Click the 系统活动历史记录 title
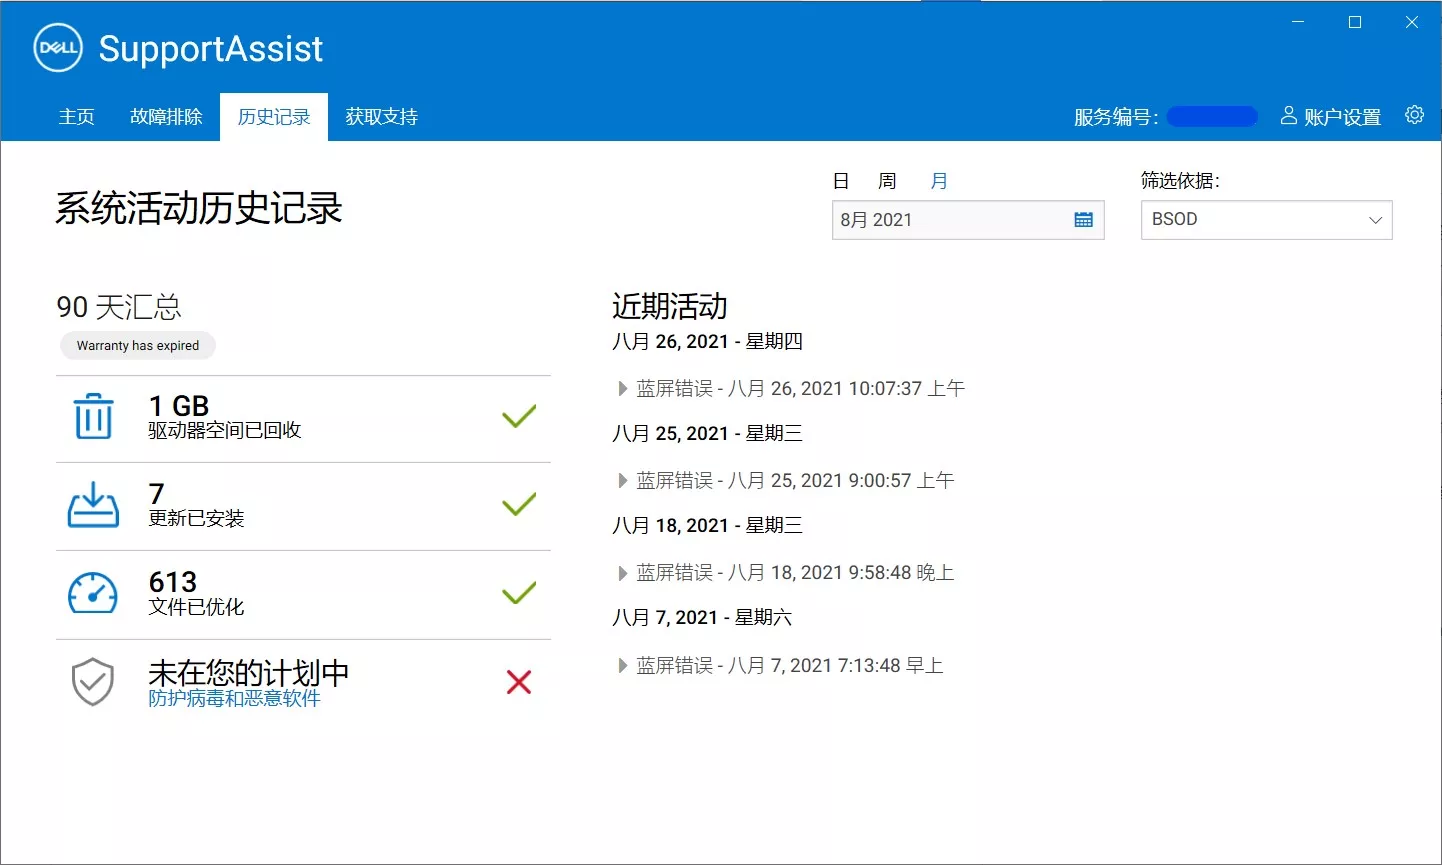1442x865 pixels. tap(199, 208)
